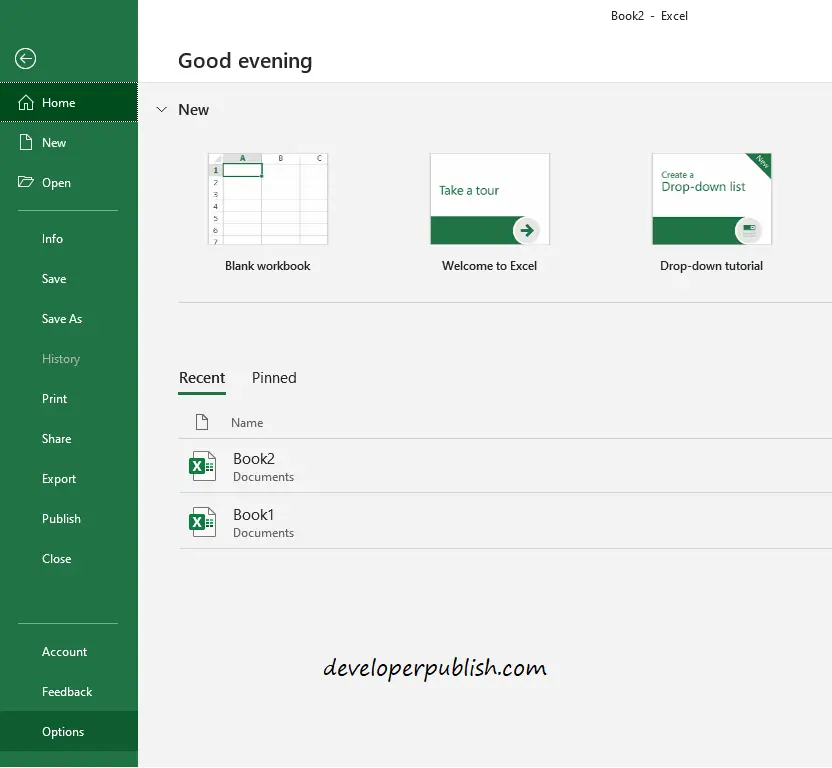Click Save As in the sidebar
832x768 pixels.
69,318
